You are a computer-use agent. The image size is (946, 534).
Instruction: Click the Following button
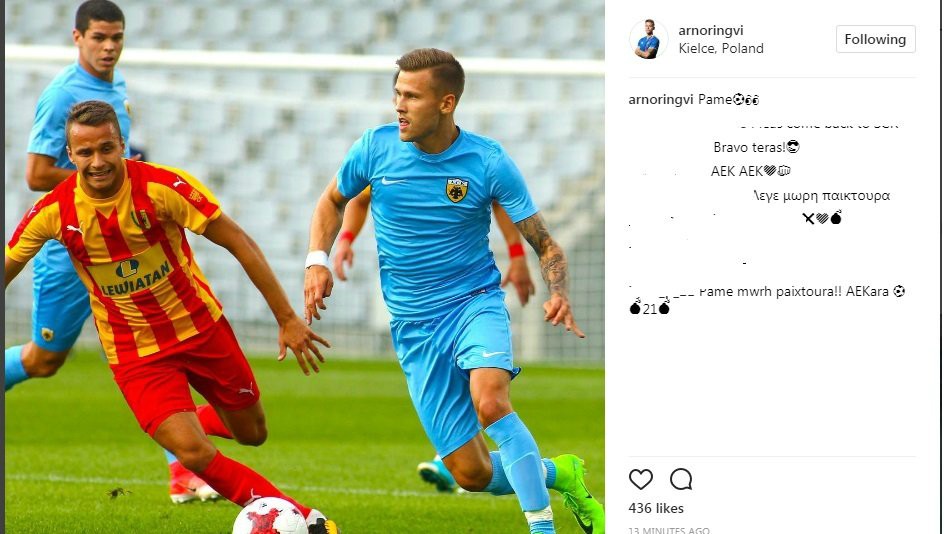click(875, 39)
